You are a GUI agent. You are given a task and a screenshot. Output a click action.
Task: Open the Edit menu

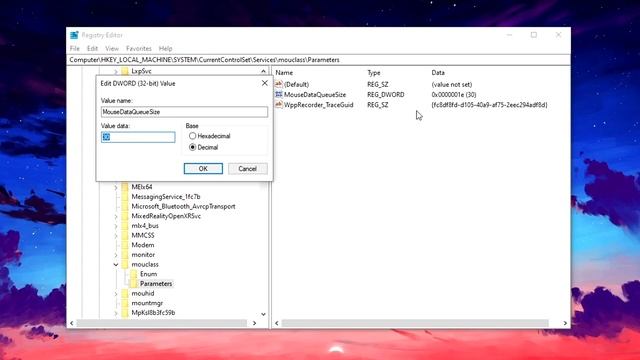click(92, 48)
